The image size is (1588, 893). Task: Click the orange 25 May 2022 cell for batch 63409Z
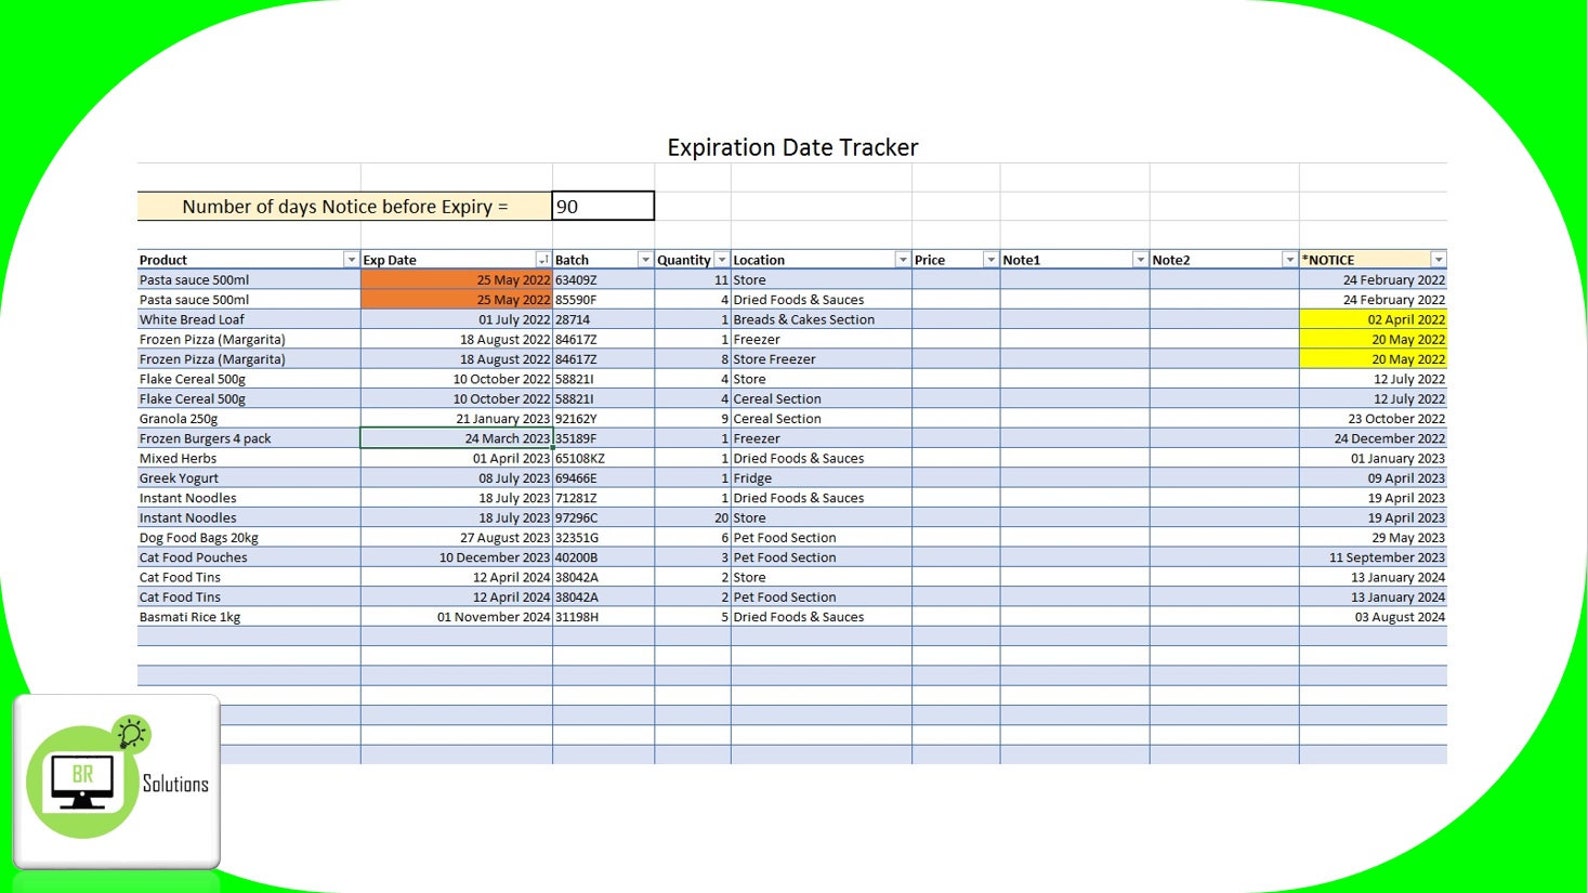(456, 280)
